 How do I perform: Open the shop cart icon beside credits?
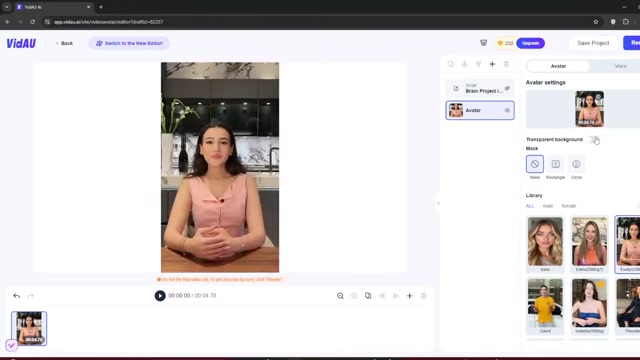[x=483, y=43]
